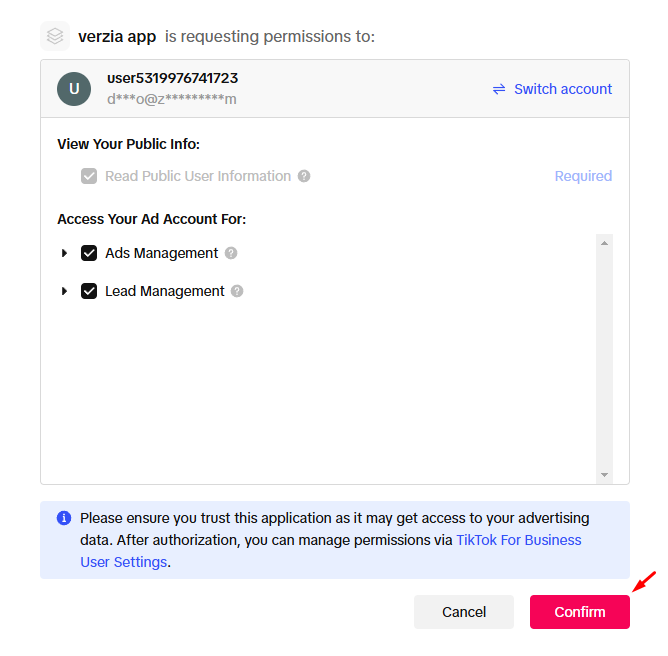Viewport: 668px width, 656px height.
Task: Click the scroll up arrow in permissions list
Action: (x=604, y=243)
